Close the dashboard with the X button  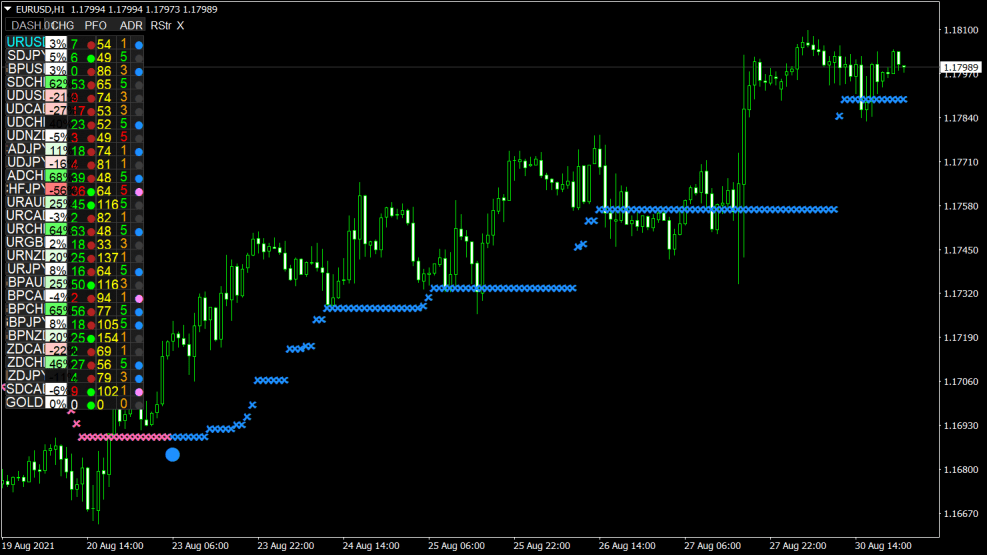[181, 25]
